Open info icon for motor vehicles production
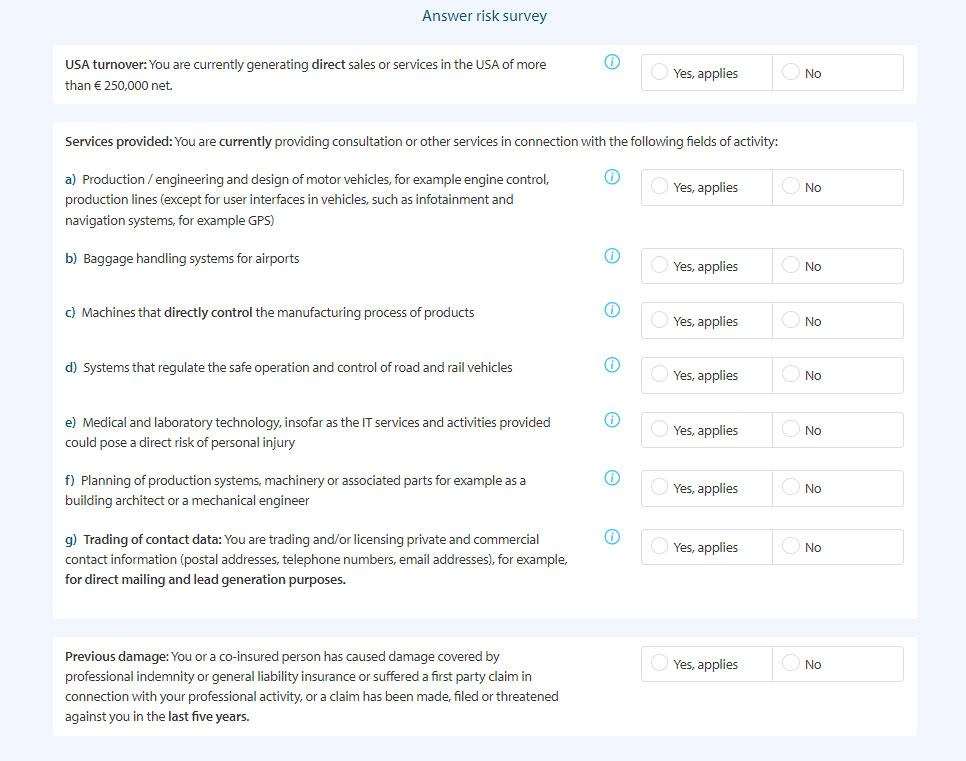The image size is (966, 761). pyautogui.click(x=612, y=177)
